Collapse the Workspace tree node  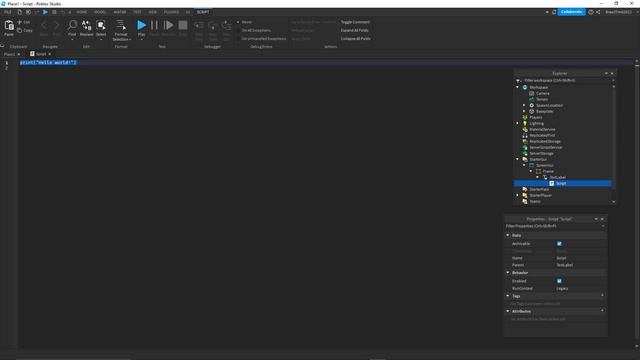(x=518, y=87)
